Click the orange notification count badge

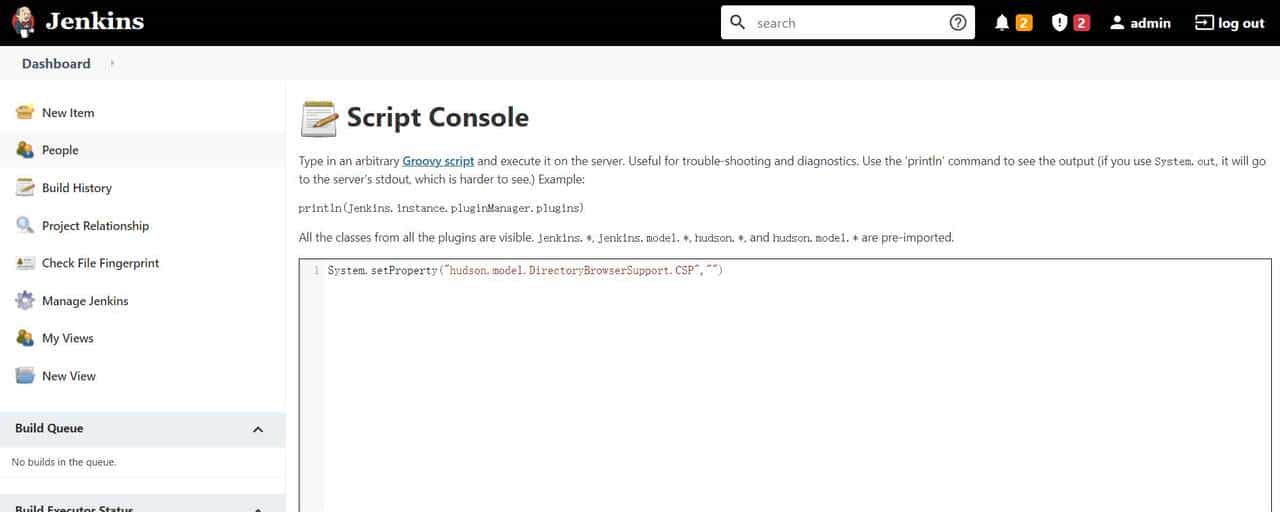pos(1024,23)
